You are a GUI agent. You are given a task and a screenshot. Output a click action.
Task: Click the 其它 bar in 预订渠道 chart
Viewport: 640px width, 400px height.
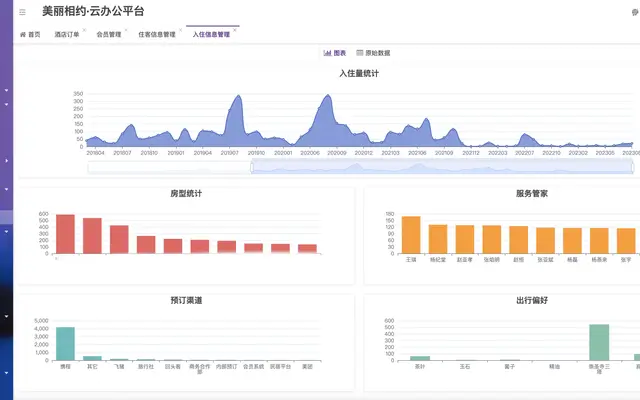point(92,358)
